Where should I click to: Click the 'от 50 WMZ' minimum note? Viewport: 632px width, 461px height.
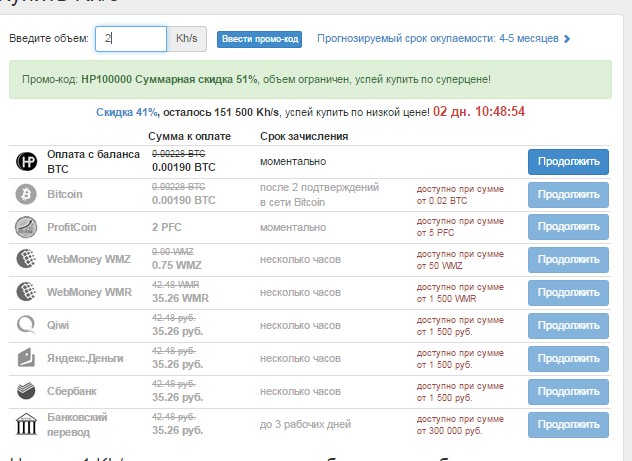439,266
